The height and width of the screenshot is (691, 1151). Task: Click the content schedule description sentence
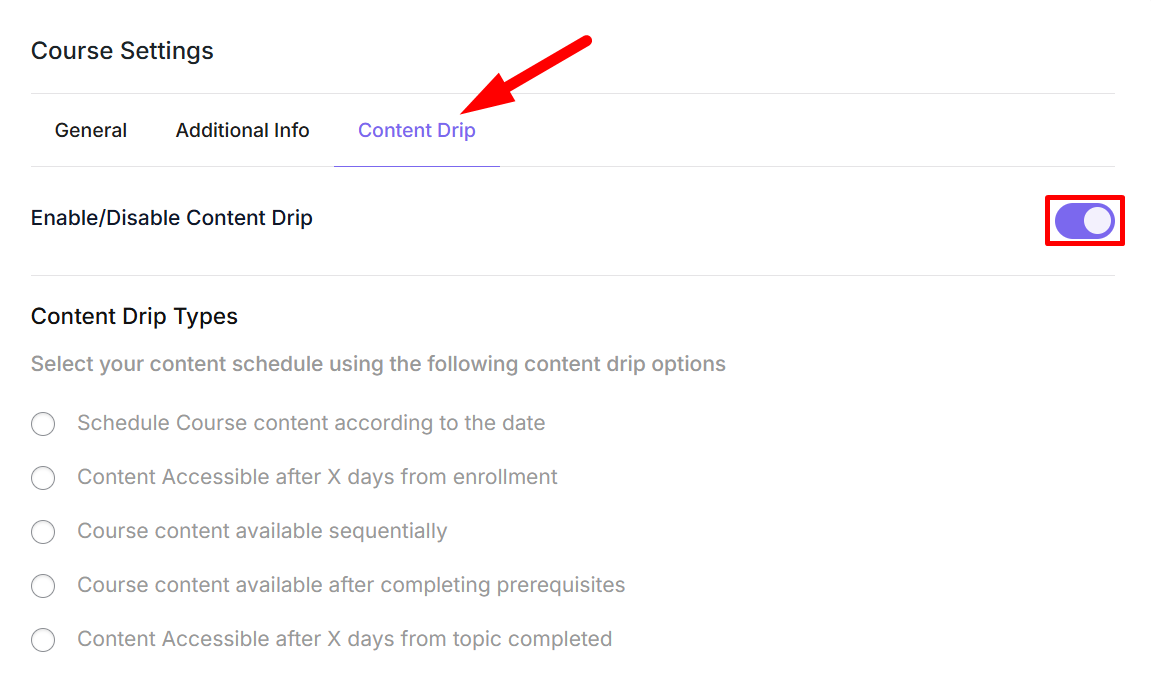coord(378,364)
